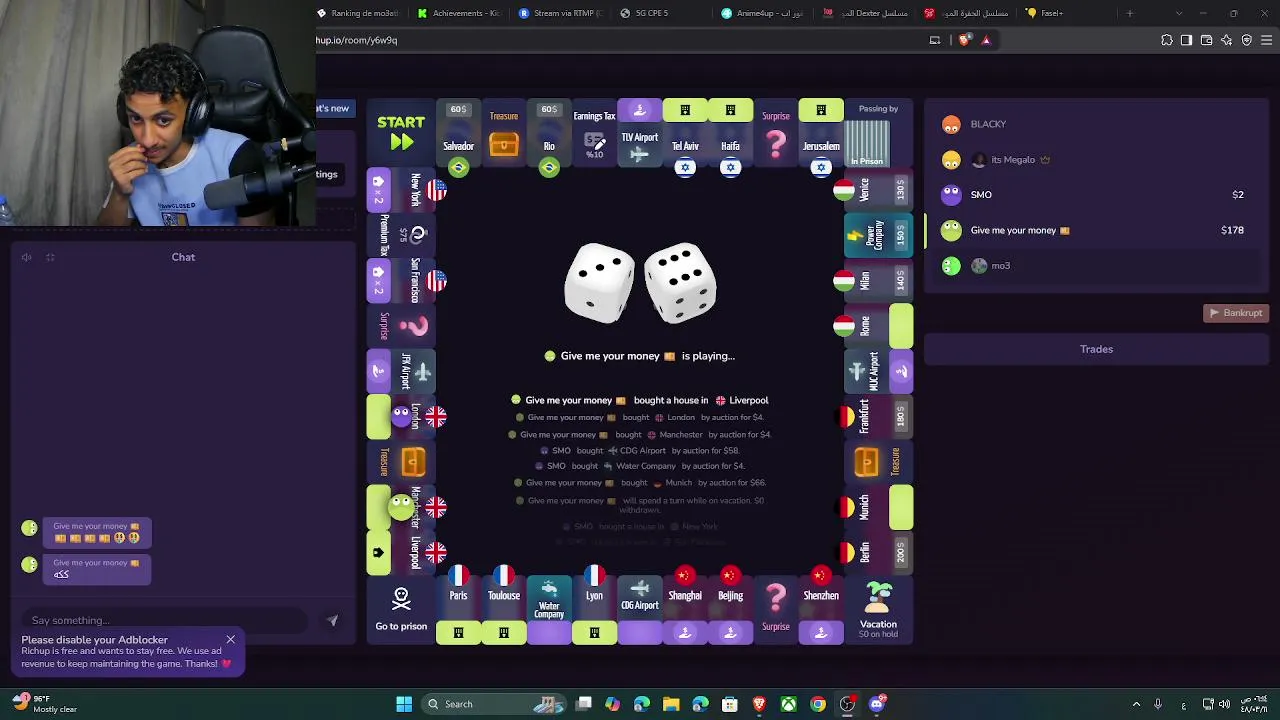Click the Surprise question mark near Jerusalem

pos(776,133)
